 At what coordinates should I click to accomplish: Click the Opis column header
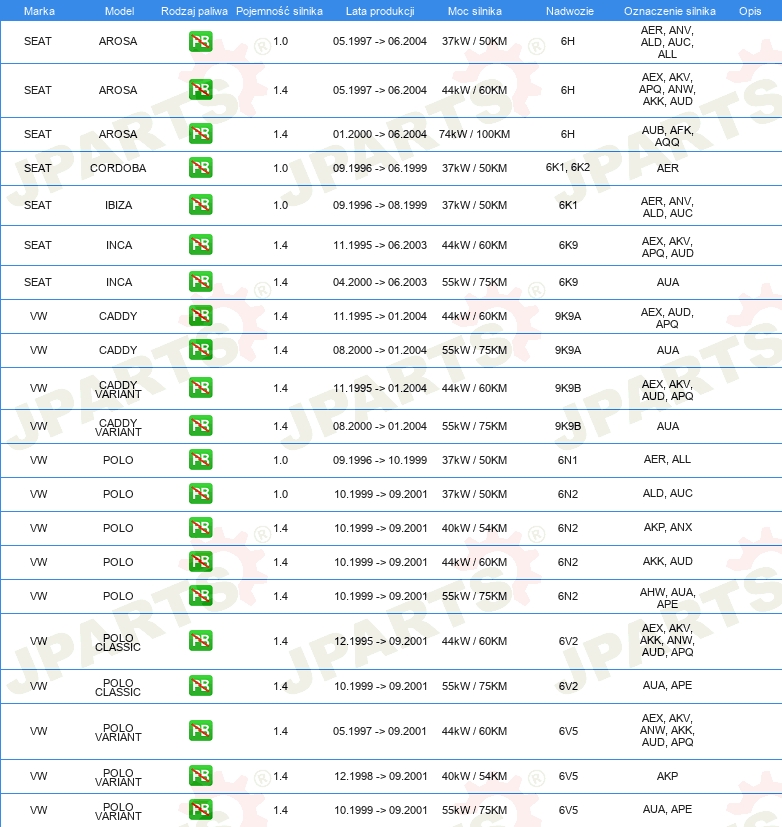click(x=750, y=11)
